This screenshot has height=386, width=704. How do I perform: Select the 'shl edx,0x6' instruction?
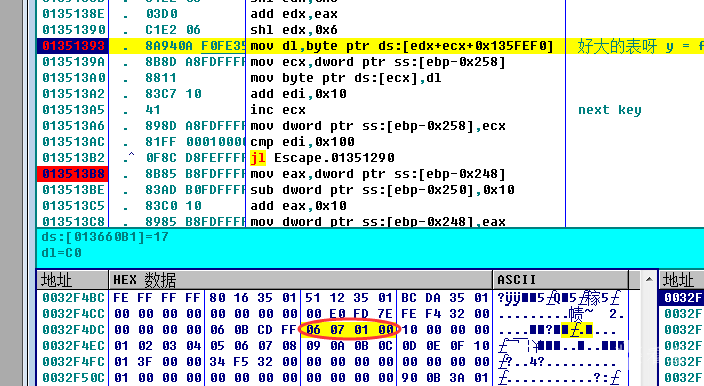[x=294, y=30]
